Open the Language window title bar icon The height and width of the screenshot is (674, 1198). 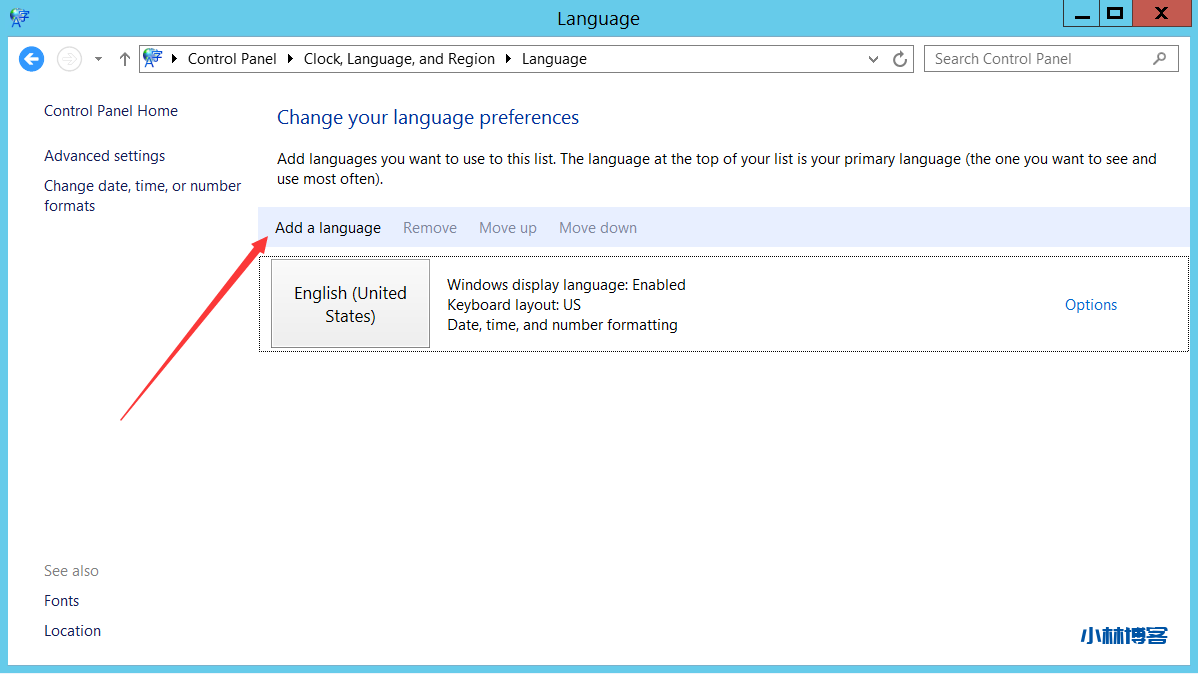[19, 17]
